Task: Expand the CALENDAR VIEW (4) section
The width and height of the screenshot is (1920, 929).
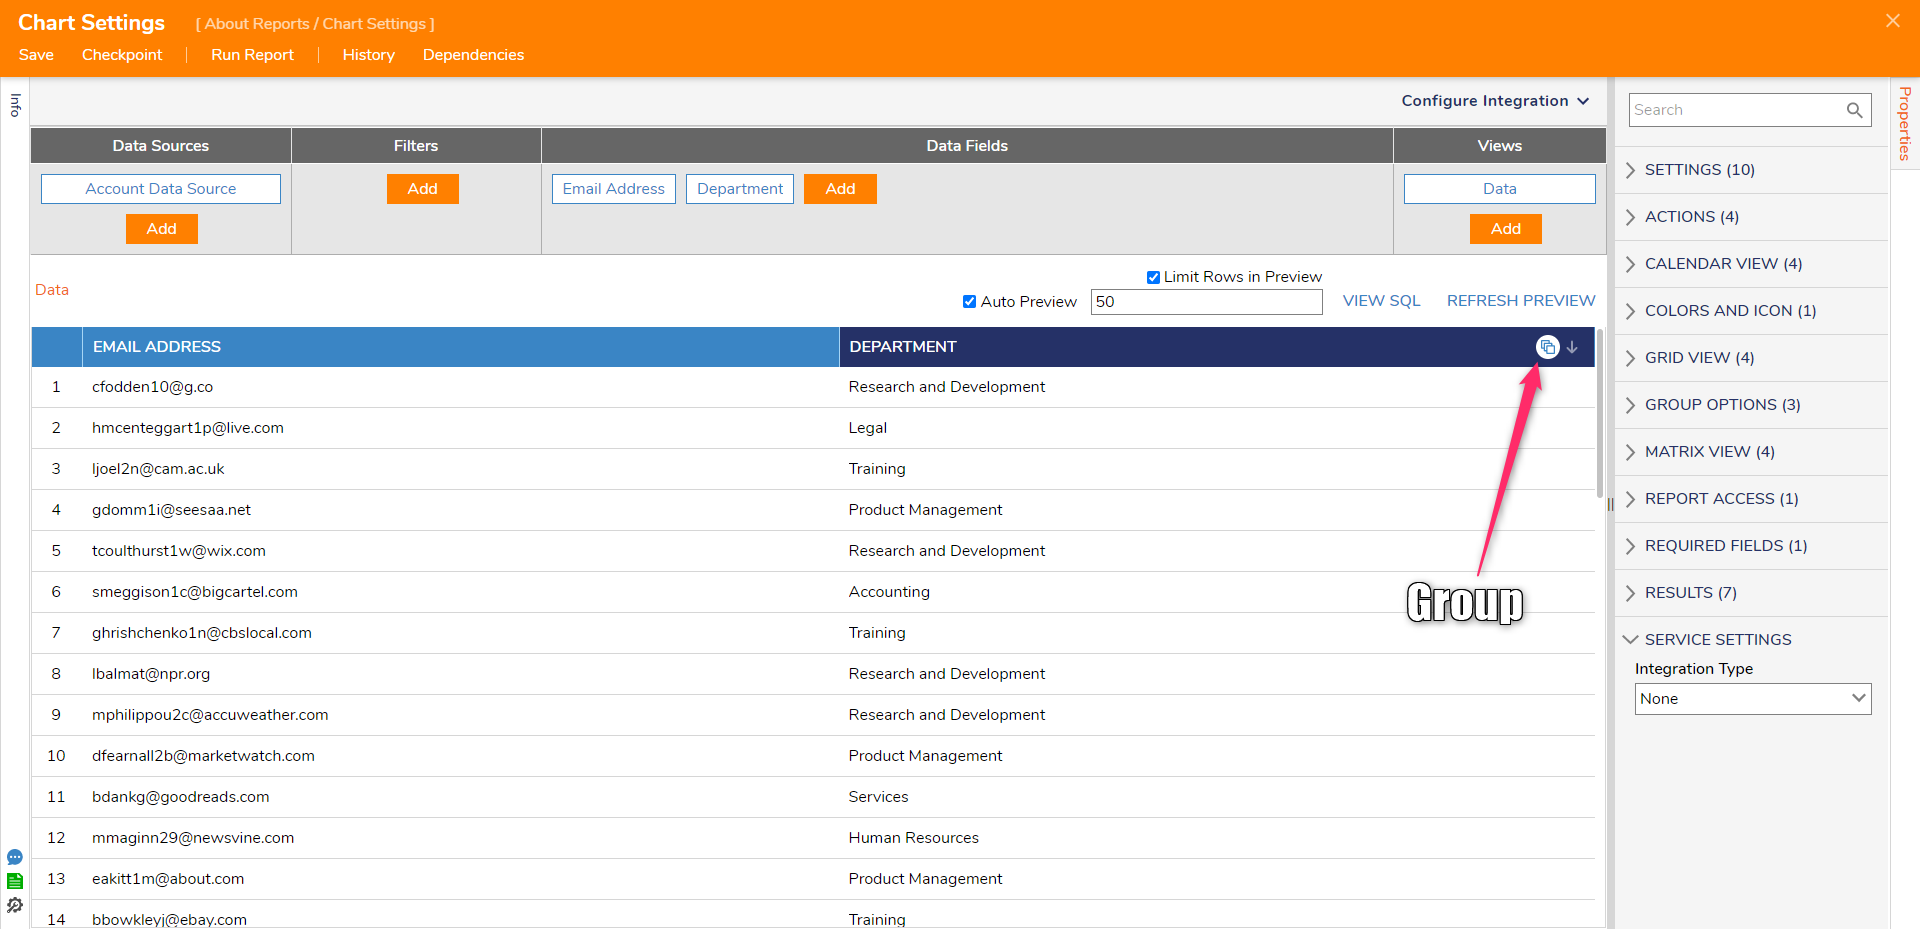Action: coord(1751,264)
